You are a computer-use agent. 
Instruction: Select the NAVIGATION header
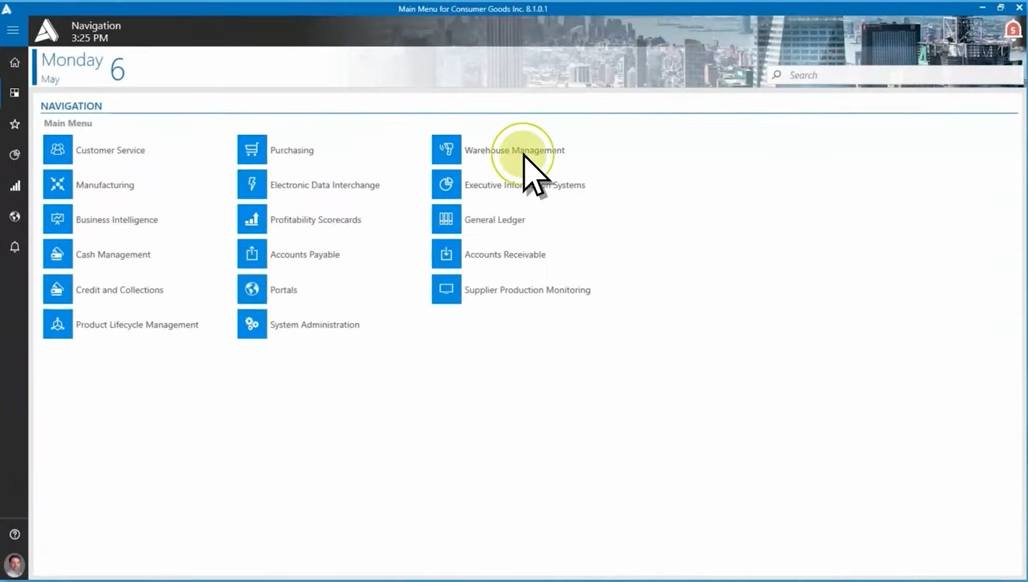(71, 105)
